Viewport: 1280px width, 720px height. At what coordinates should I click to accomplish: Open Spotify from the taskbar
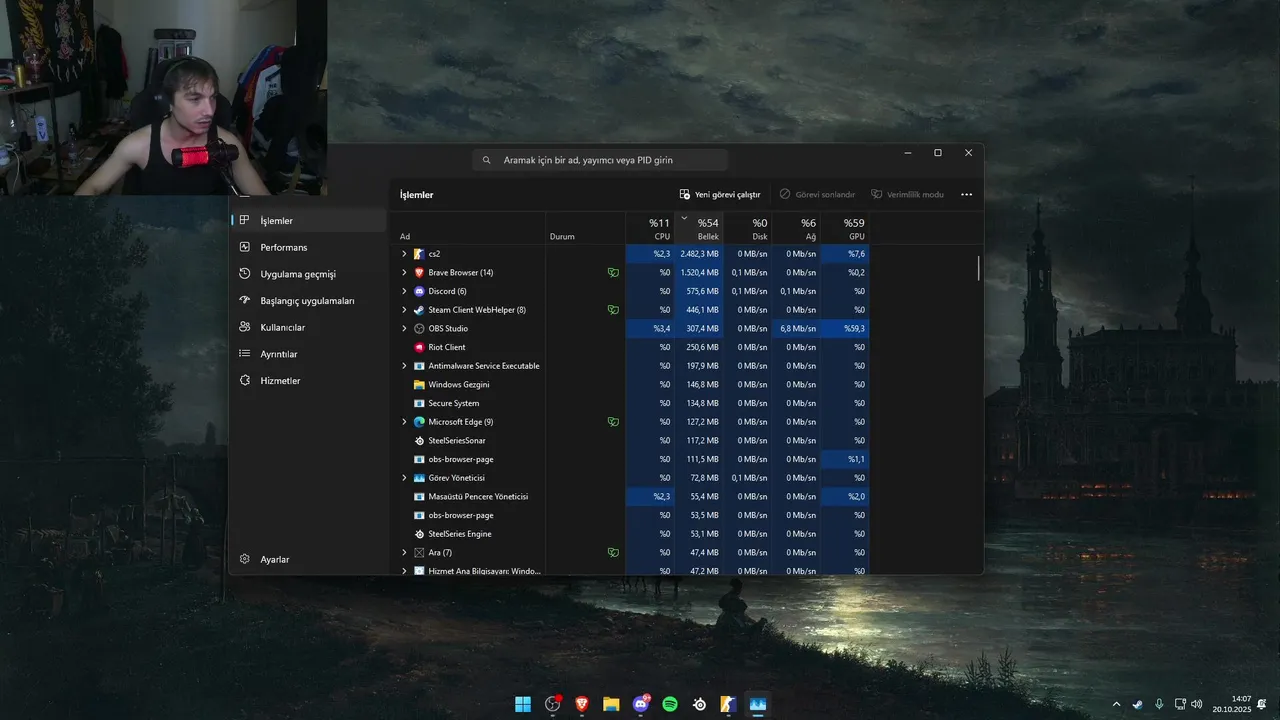point(670,704)
